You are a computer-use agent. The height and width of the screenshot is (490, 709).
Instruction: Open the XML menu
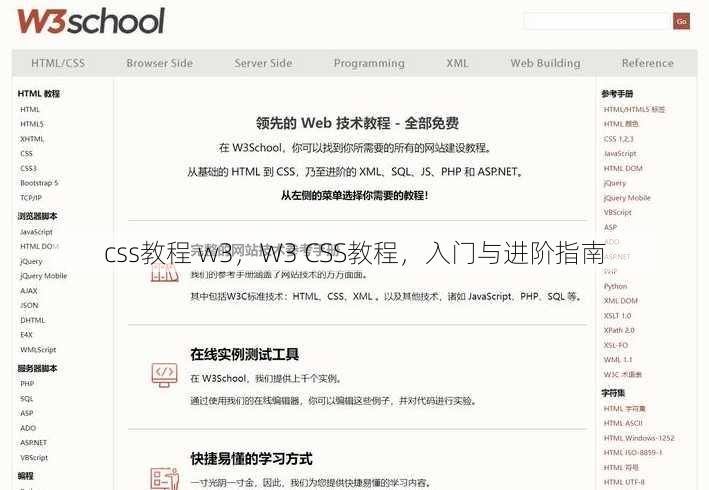coord(458,63)
